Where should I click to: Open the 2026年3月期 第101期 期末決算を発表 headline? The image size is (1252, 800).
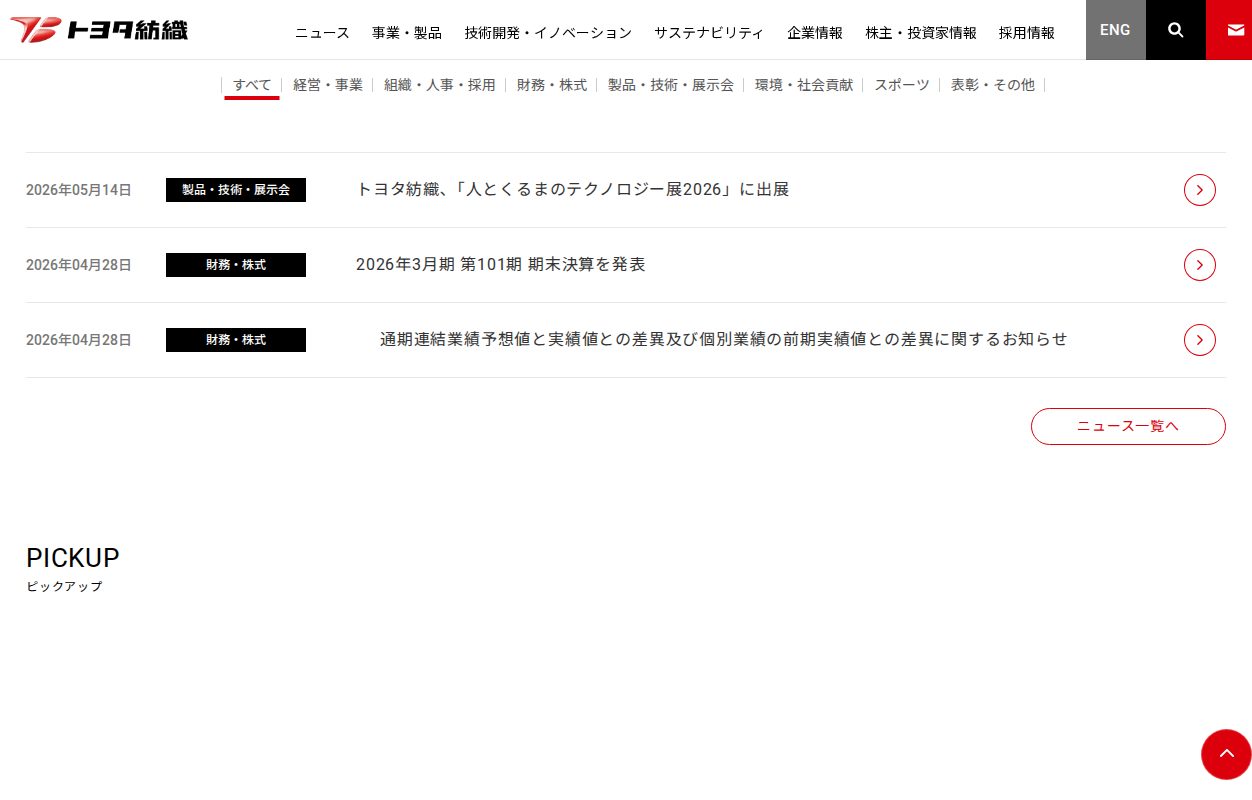(x=501, y=265)
